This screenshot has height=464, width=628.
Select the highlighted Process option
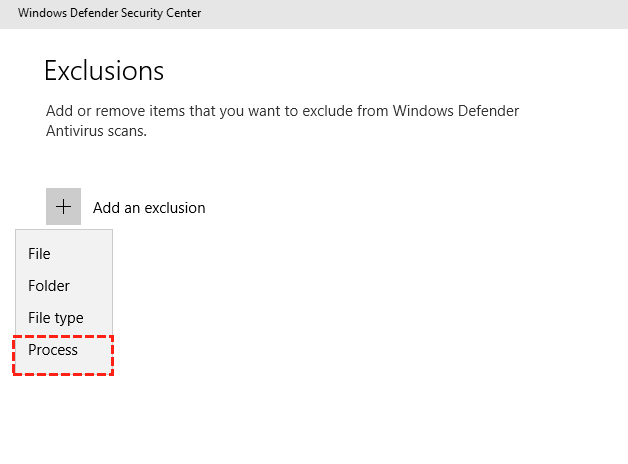tap(53, 351)
